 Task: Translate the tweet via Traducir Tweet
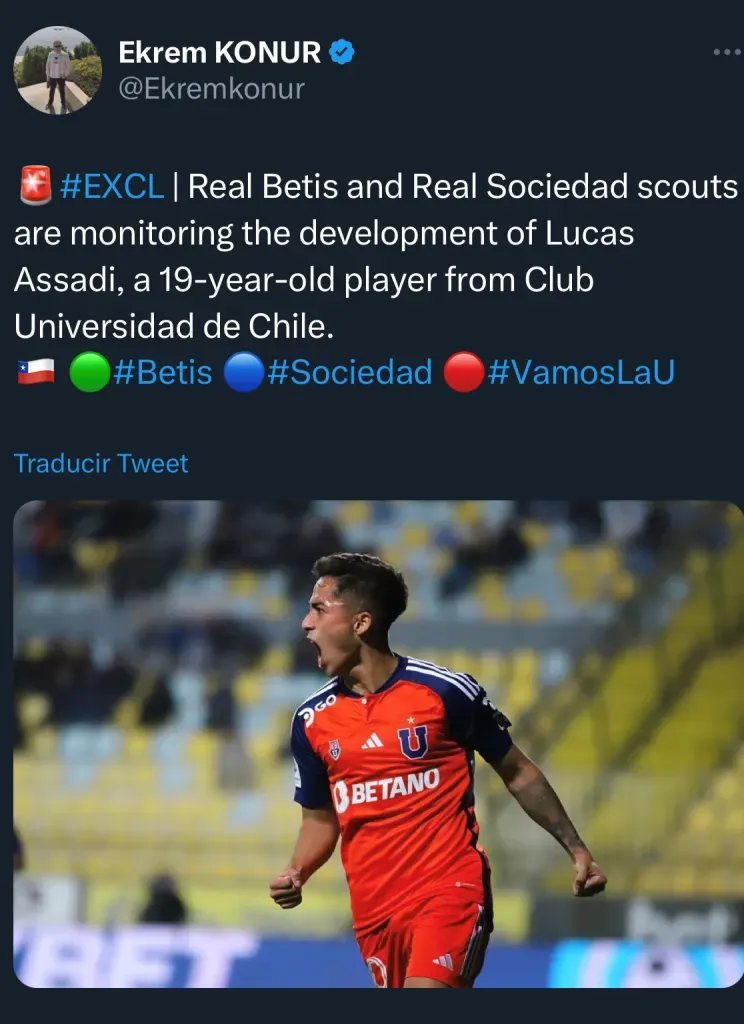click(102, 463)
